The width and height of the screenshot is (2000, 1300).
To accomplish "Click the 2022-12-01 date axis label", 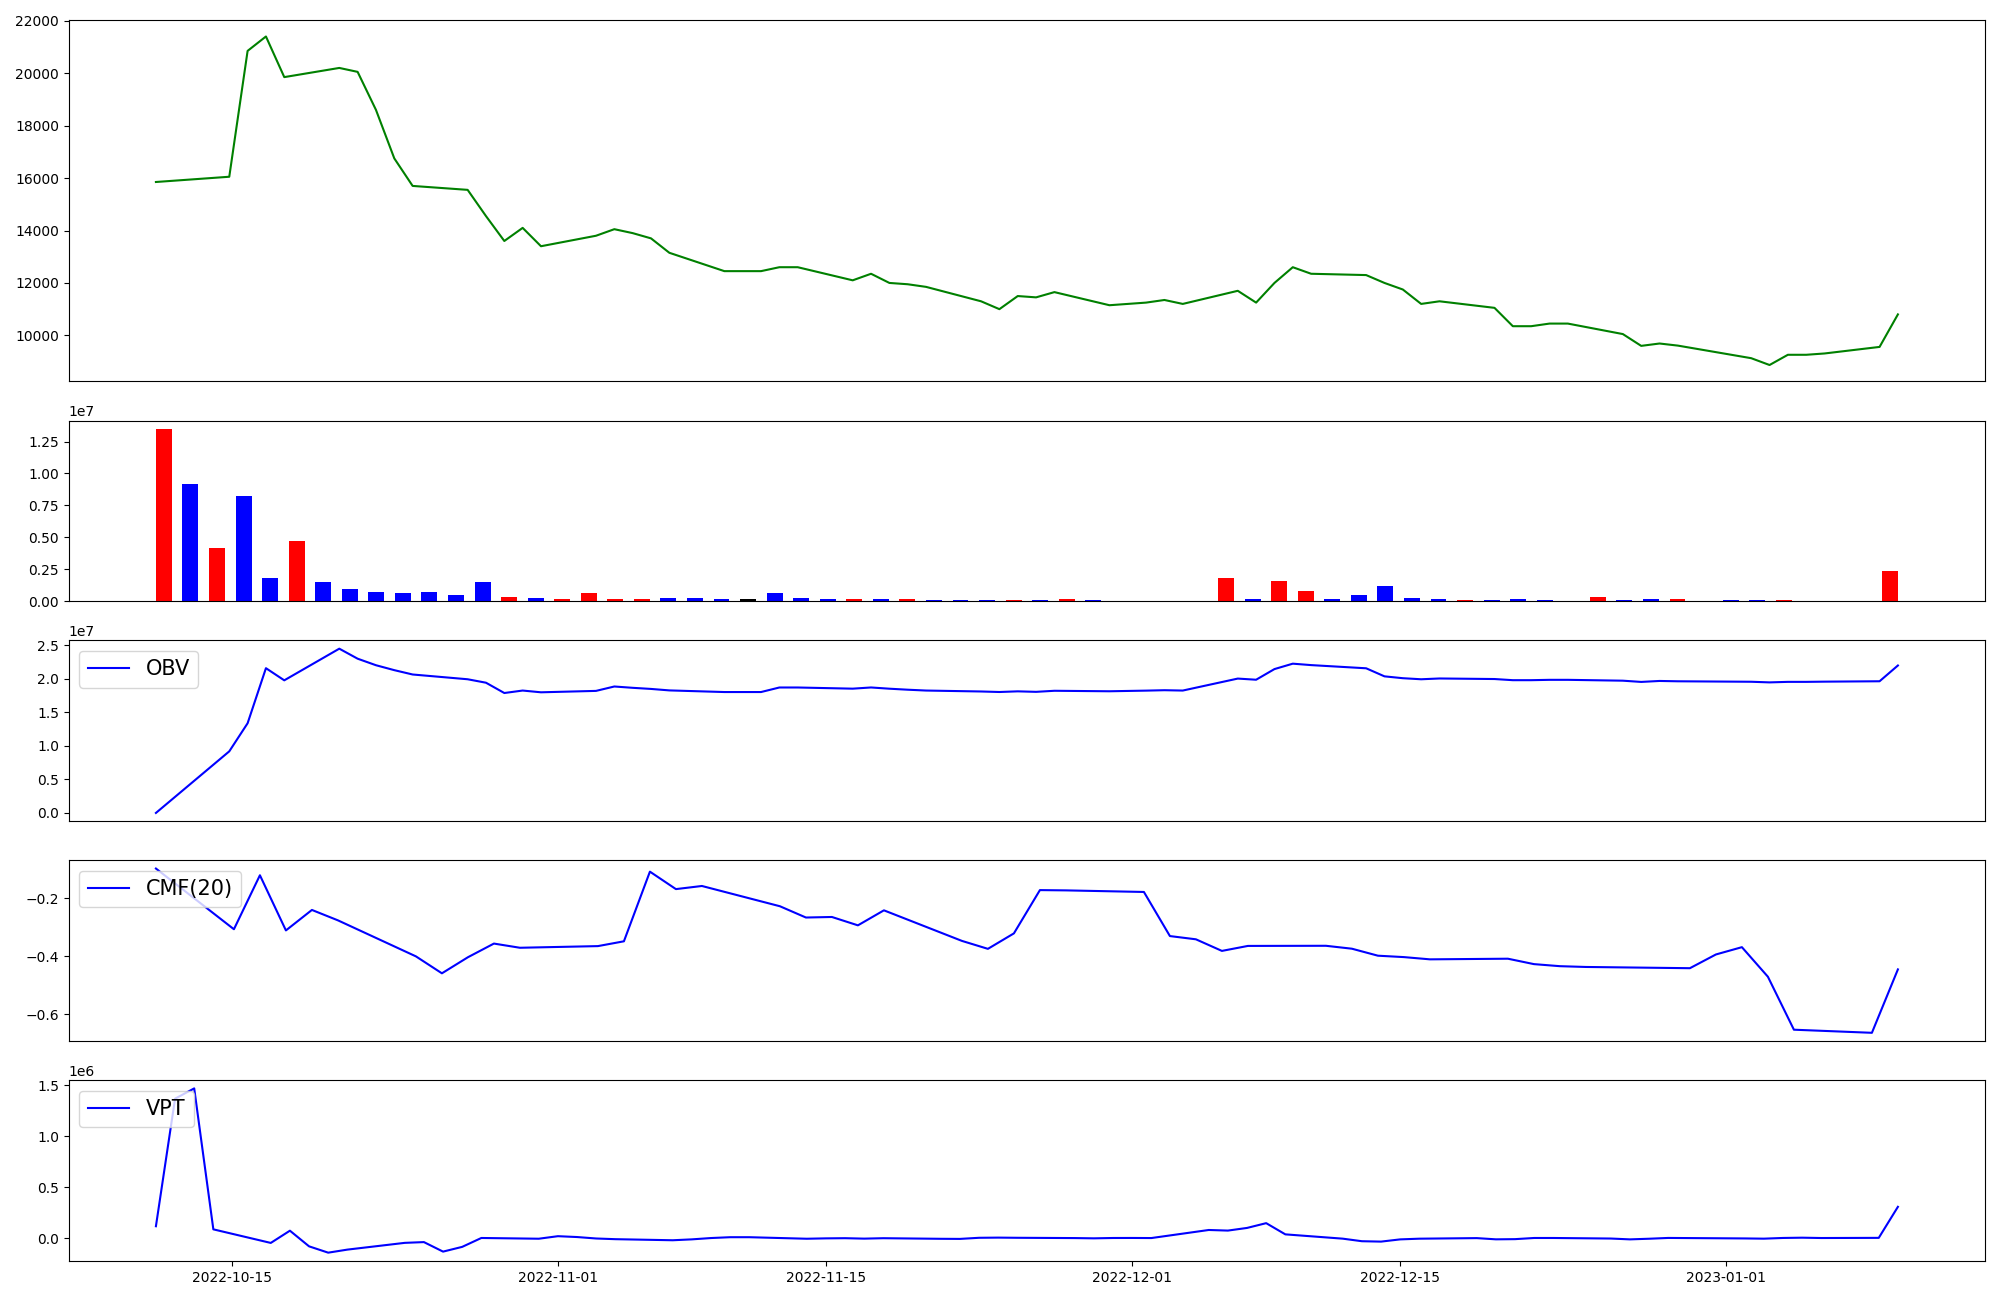I will (x=1132, y=1277).
